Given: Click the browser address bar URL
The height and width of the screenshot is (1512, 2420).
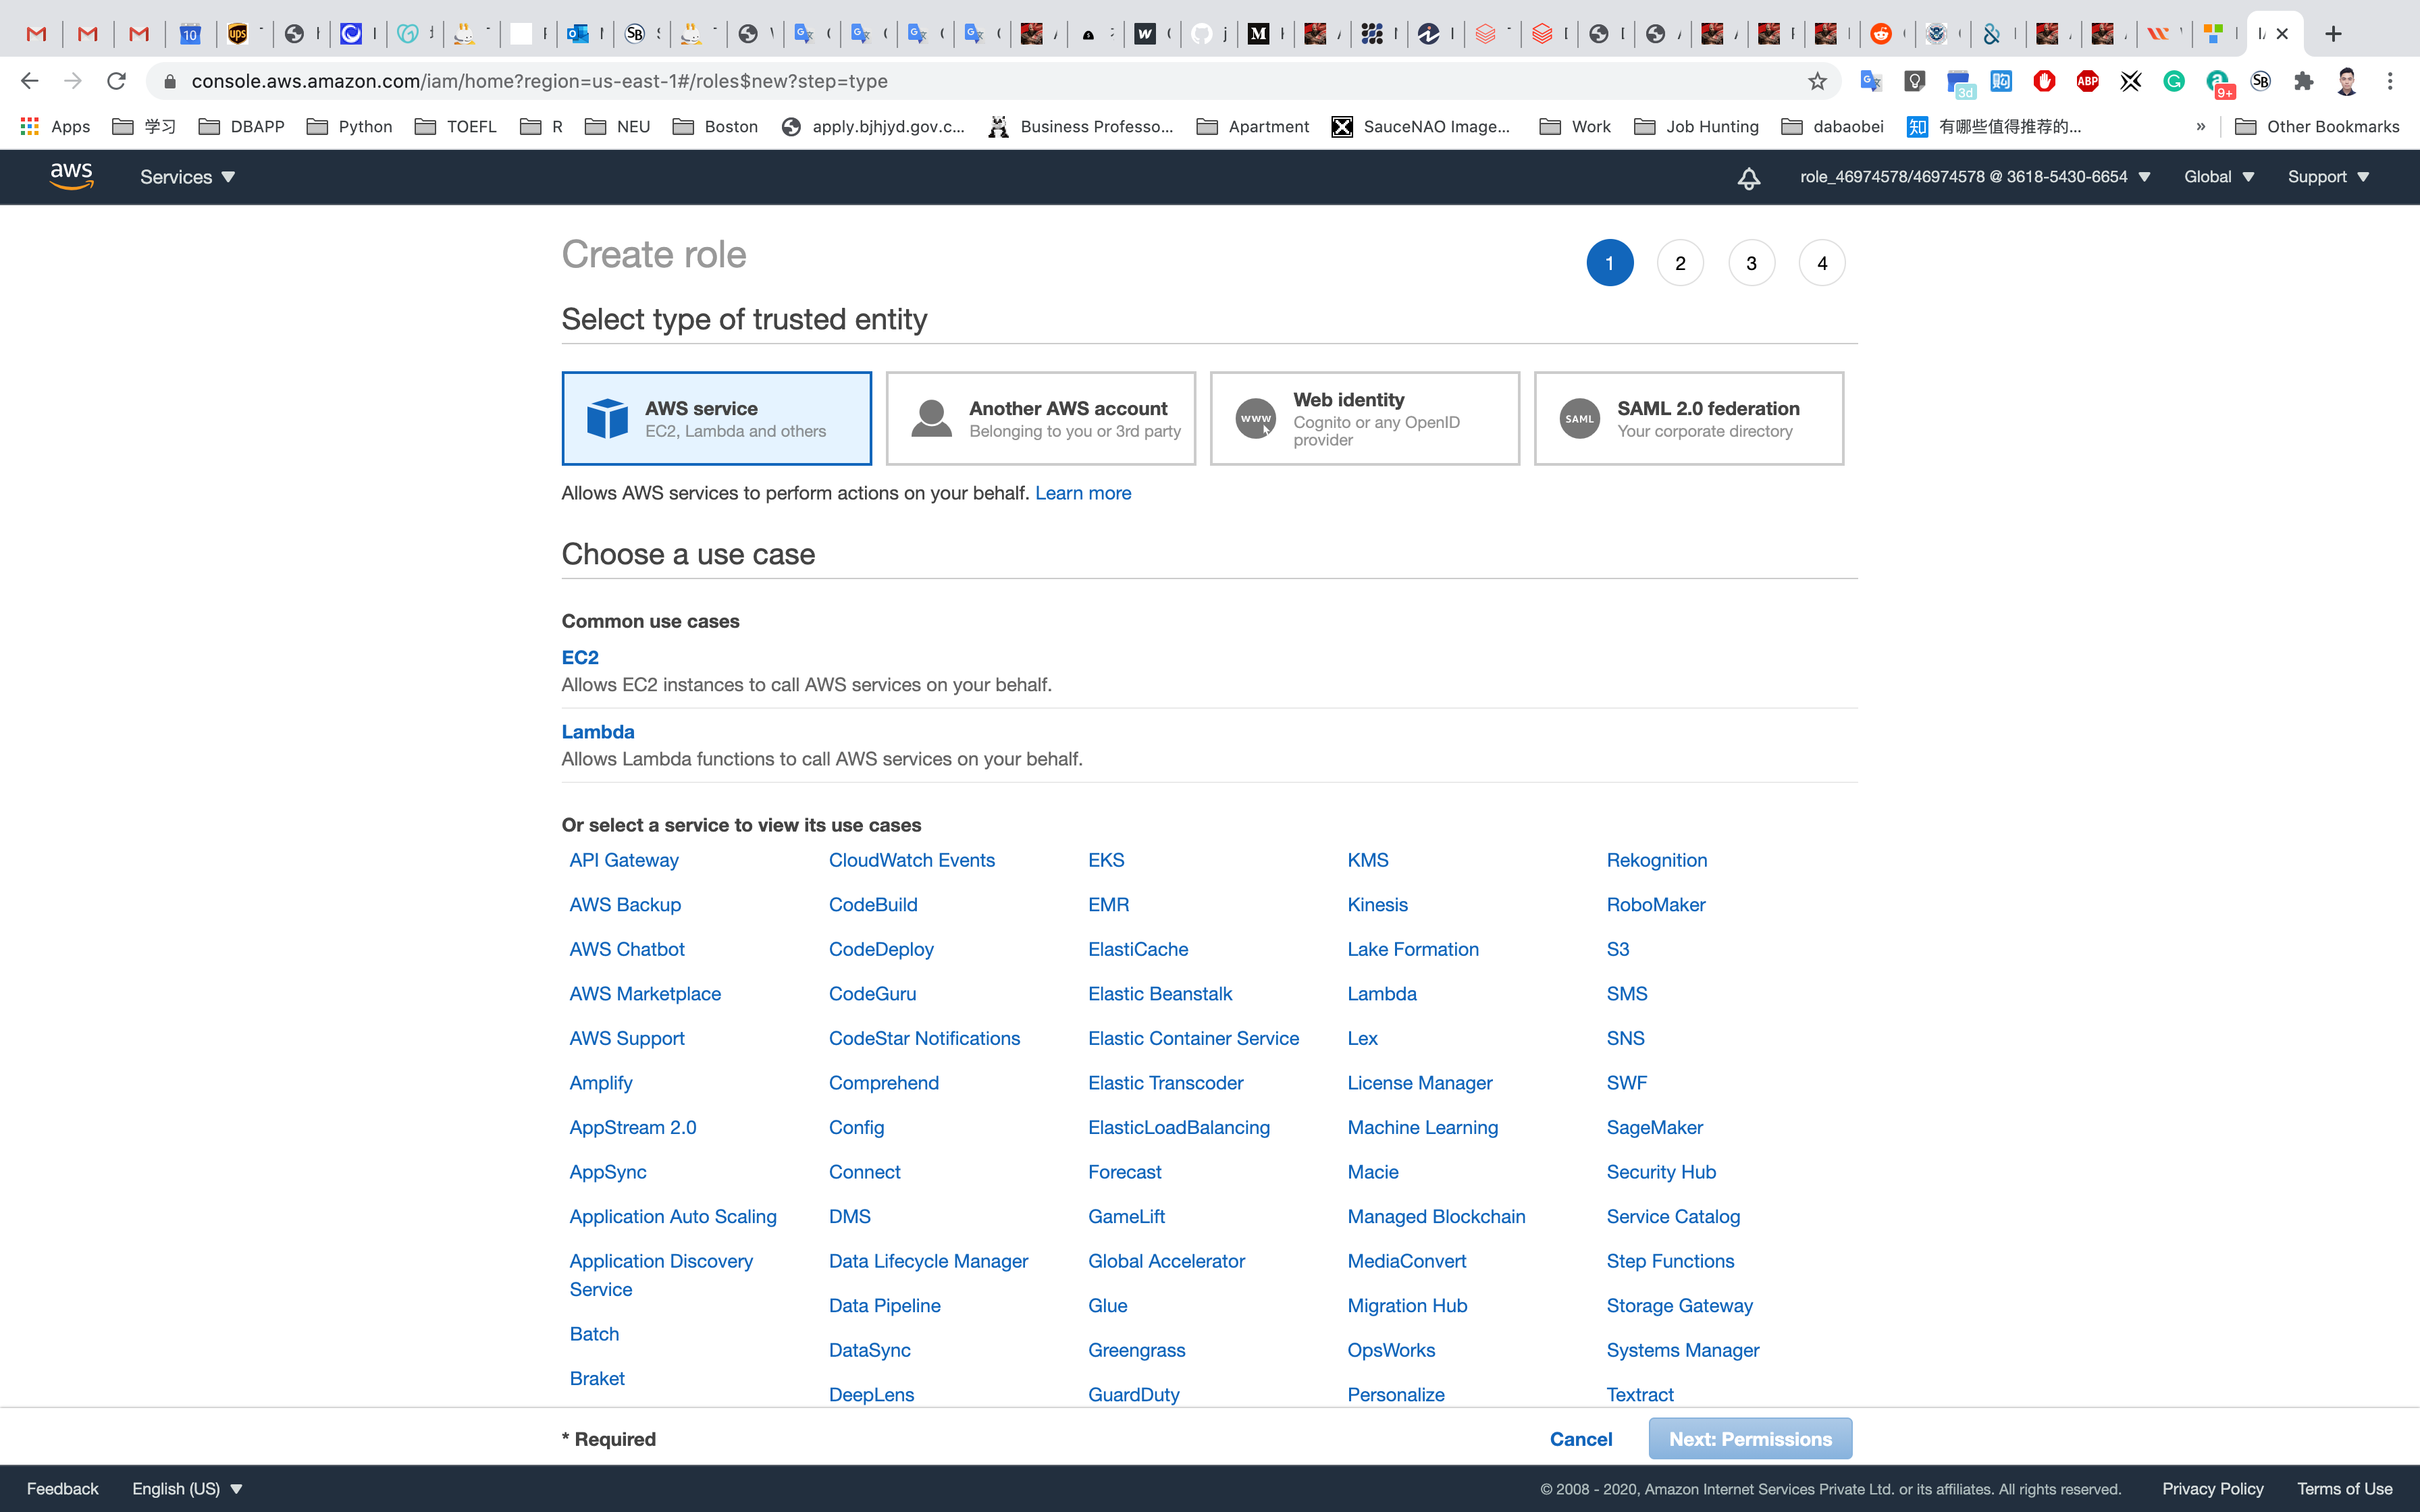Looking at the screenshot, I should tap(540, 81).
